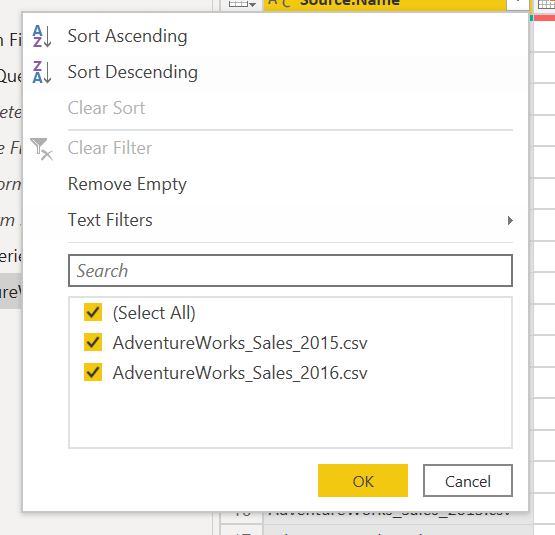Expand the Text Filters submenu arrow
The image size is (555, 535).
(x=510, y=221)
